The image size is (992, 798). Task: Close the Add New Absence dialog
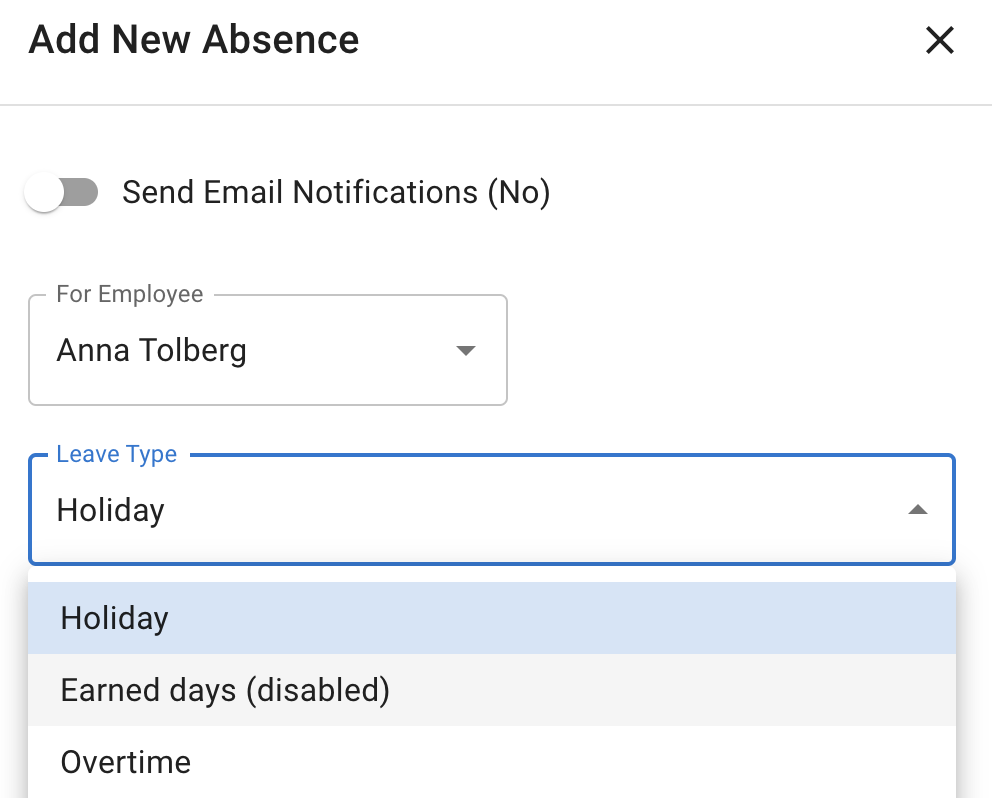(x=939, y=40)
